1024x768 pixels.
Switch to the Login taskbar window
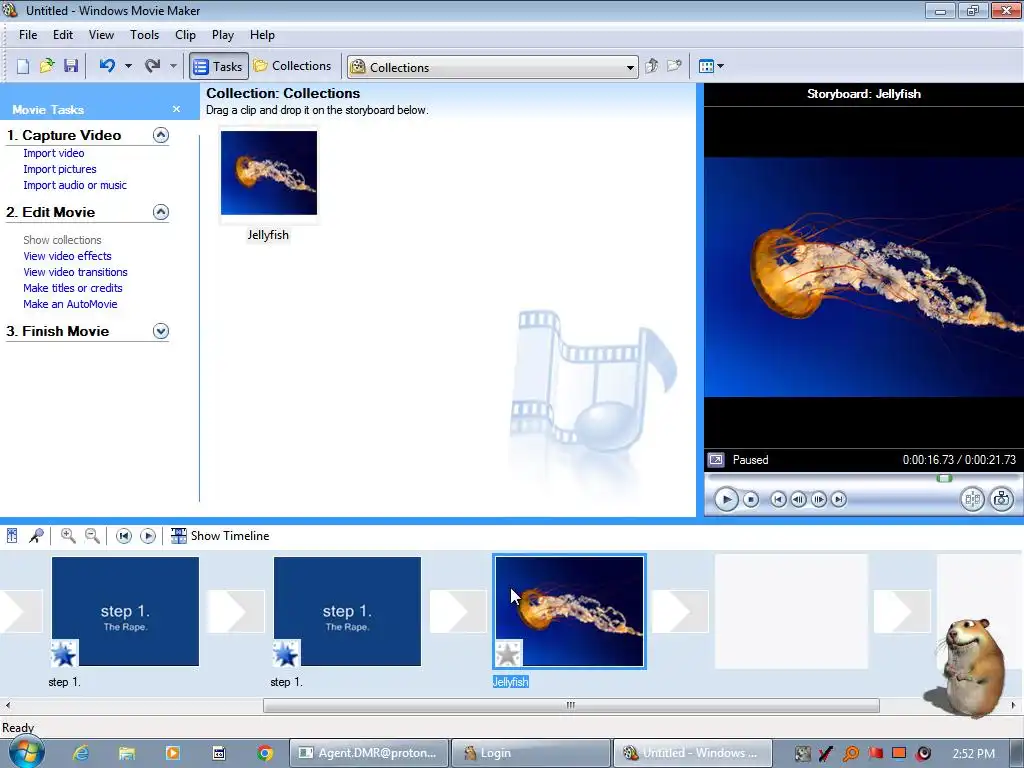530,753
